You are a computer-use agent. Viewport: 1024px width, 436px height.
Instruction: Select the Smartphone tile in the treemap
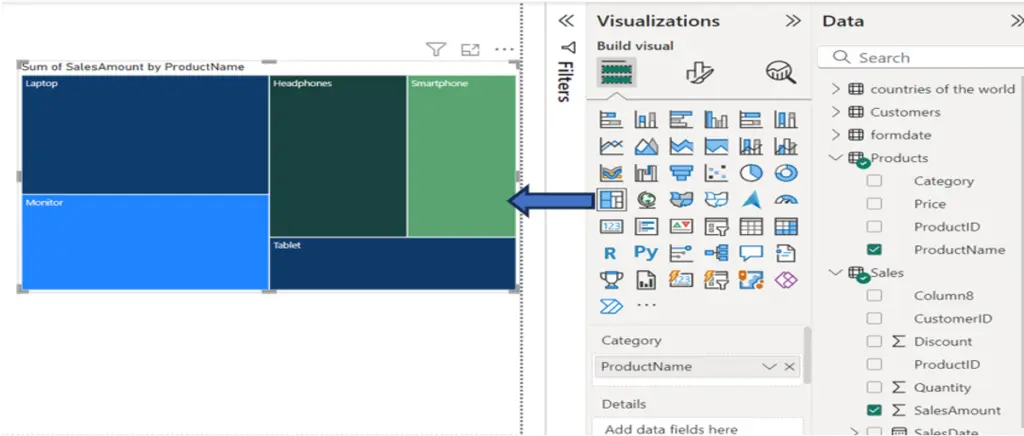click(462, 156)
